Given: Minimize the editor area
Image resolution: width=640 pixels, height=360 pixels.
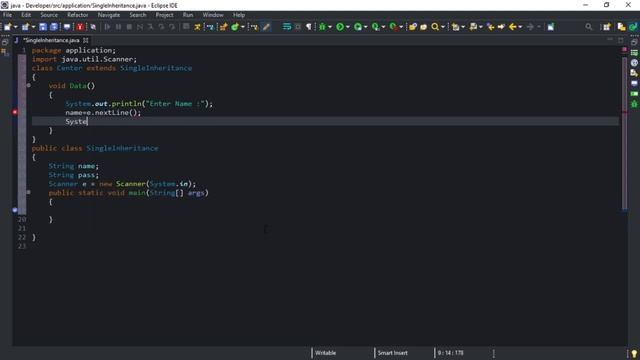Looking at the screenshot, I should click(610, 40).
